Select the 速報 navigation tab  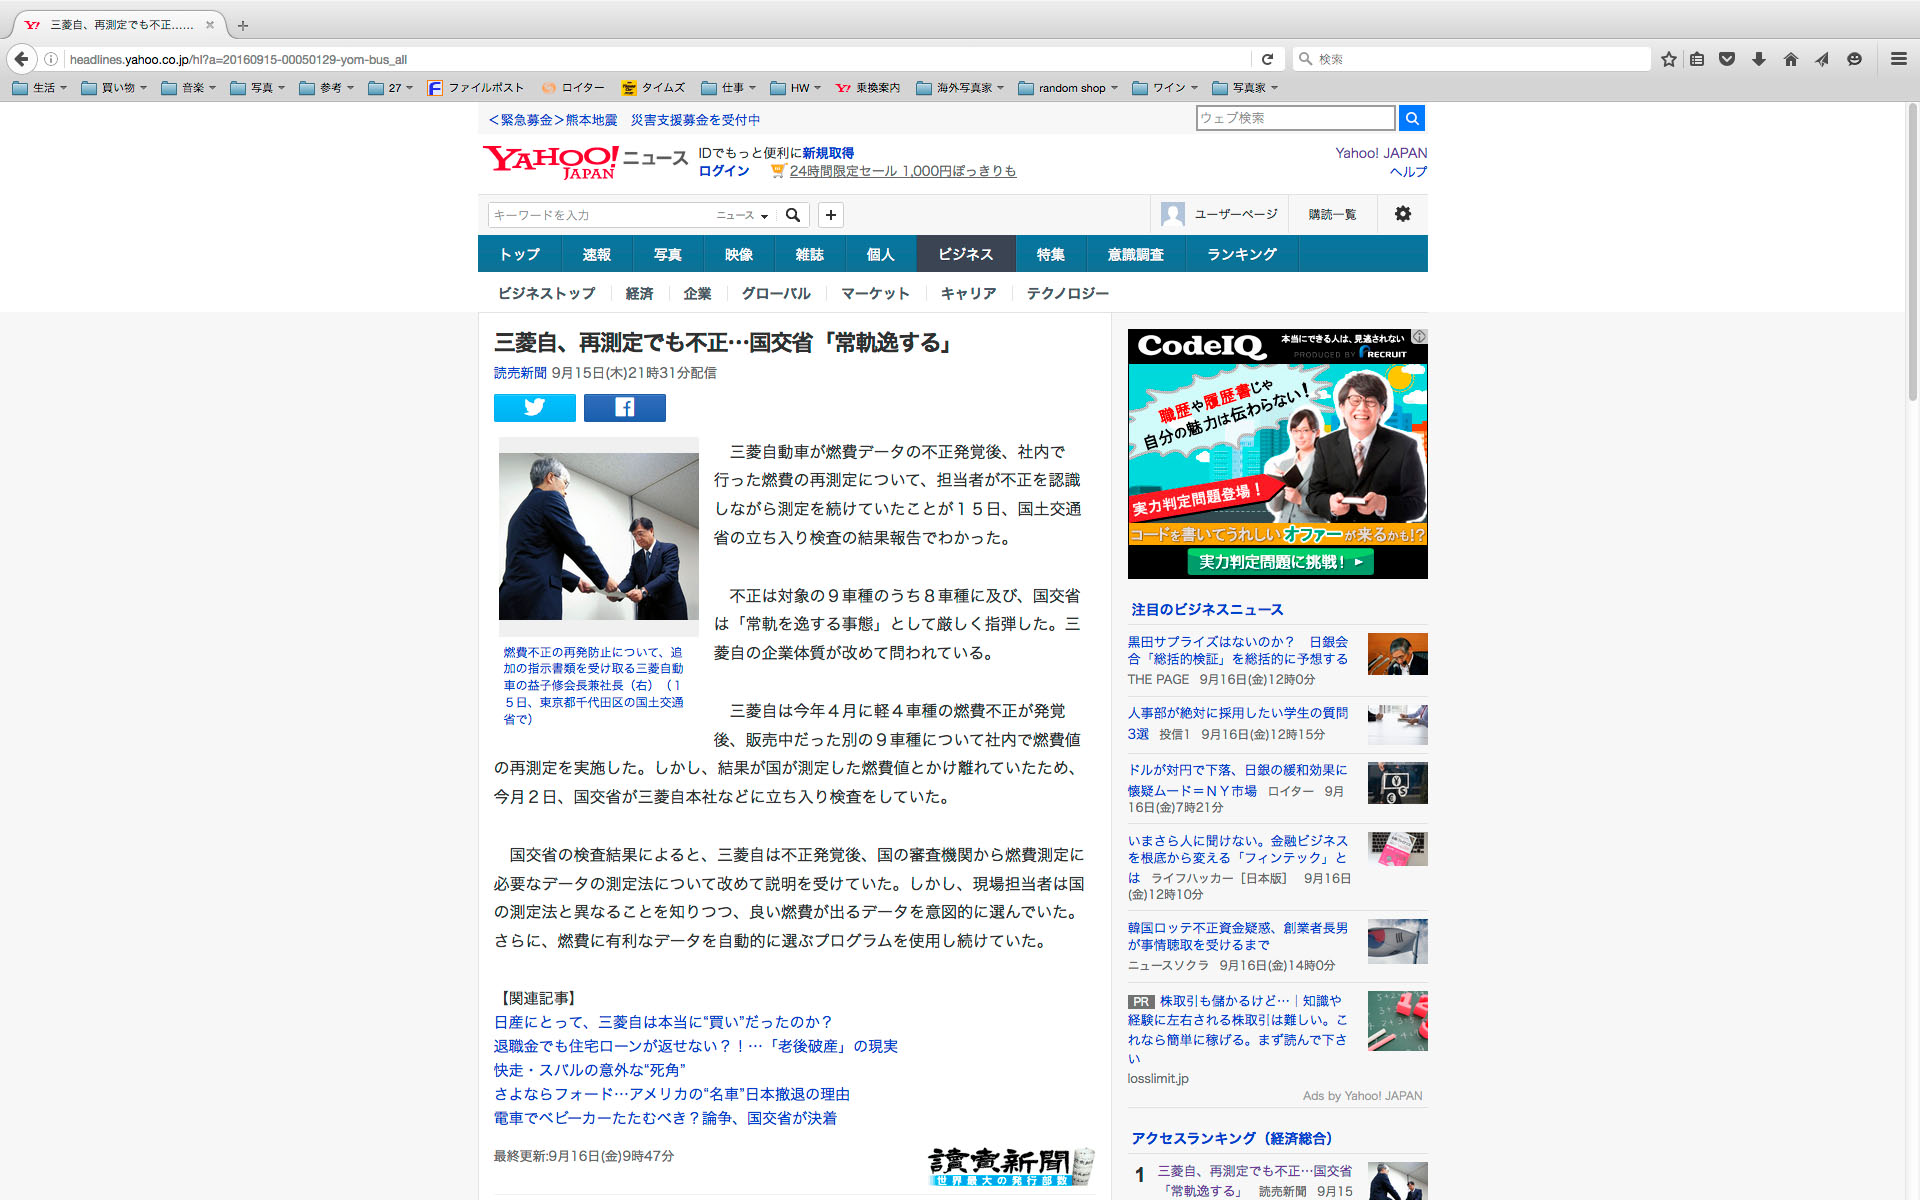click(596, 254)
